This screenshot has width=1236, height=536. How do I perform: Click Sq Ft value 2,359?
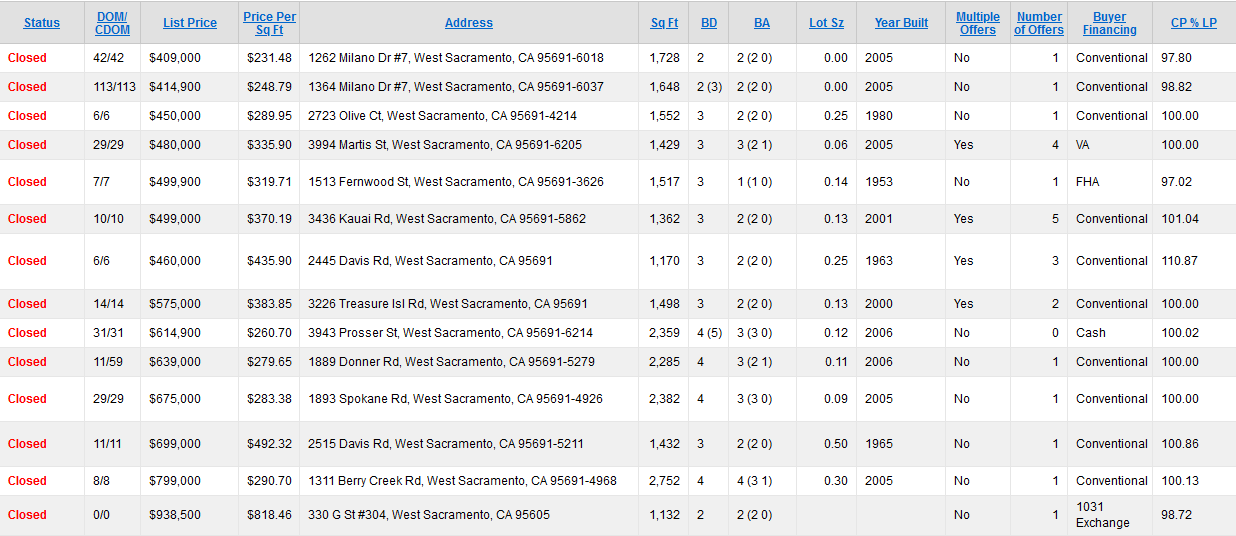coord(664,333)
